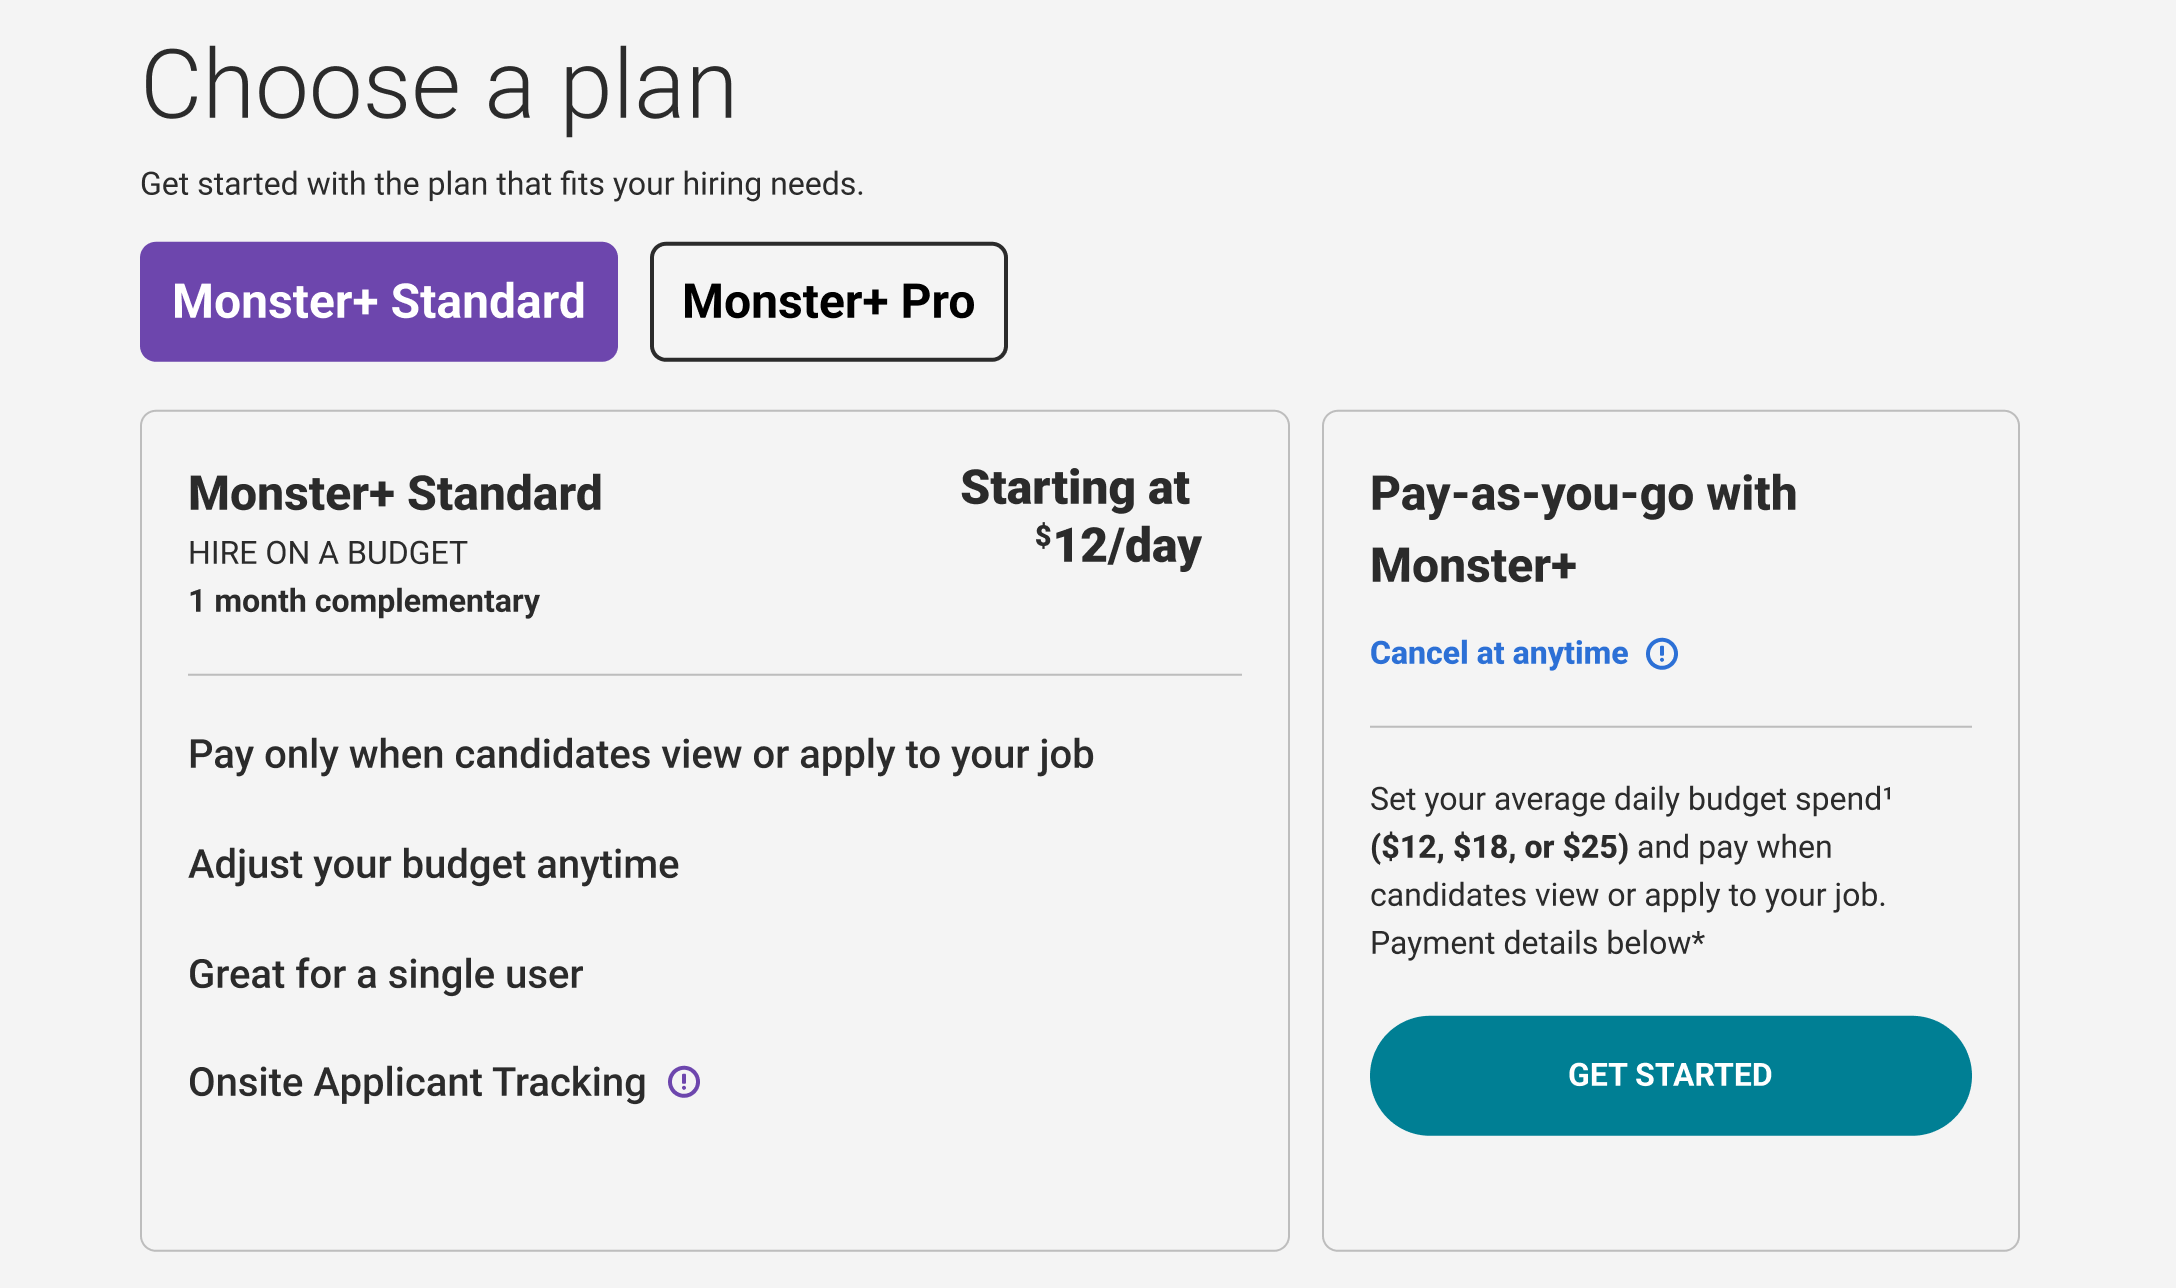The image size is (2176, 1288).
Task: Click the 1 month complementary label
Action: [x=364, y=601]
